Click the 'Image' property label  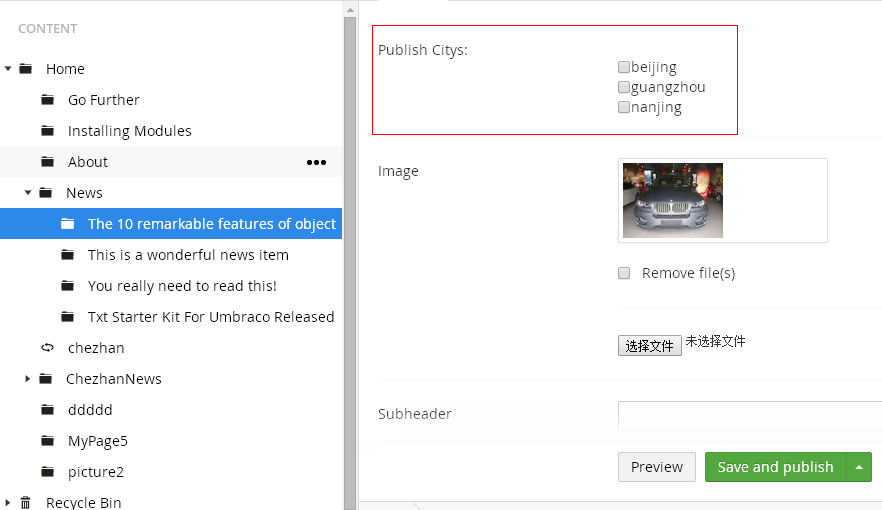pos(398,171)
